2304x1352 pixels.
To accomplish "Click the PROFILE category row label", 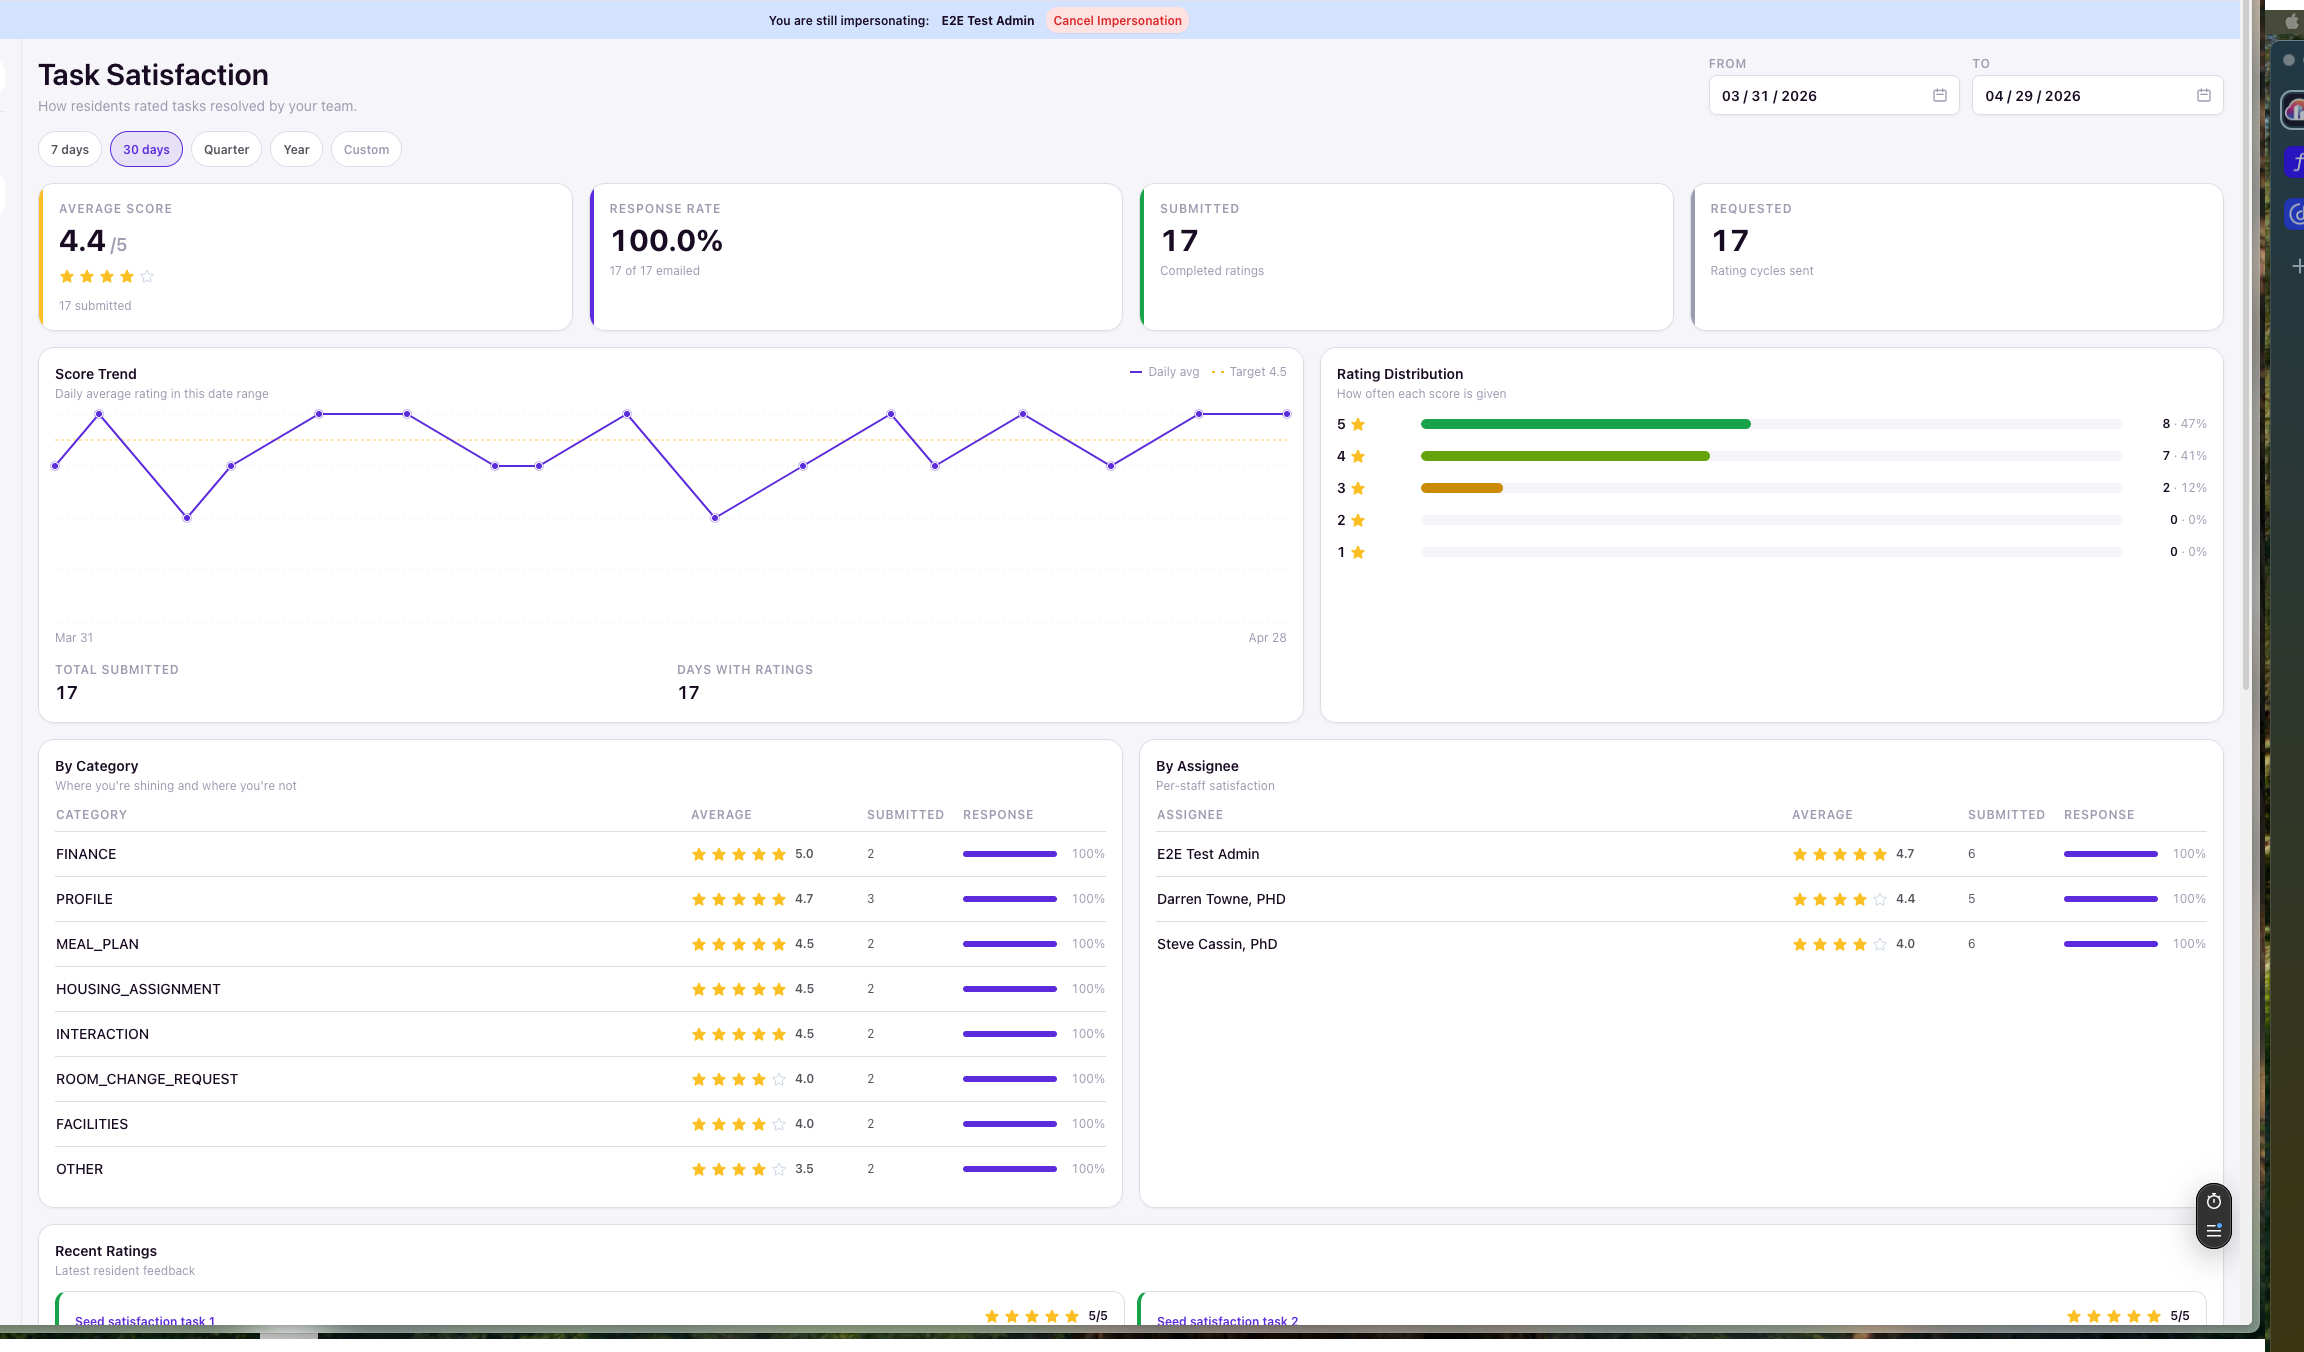I will [84, 899].
